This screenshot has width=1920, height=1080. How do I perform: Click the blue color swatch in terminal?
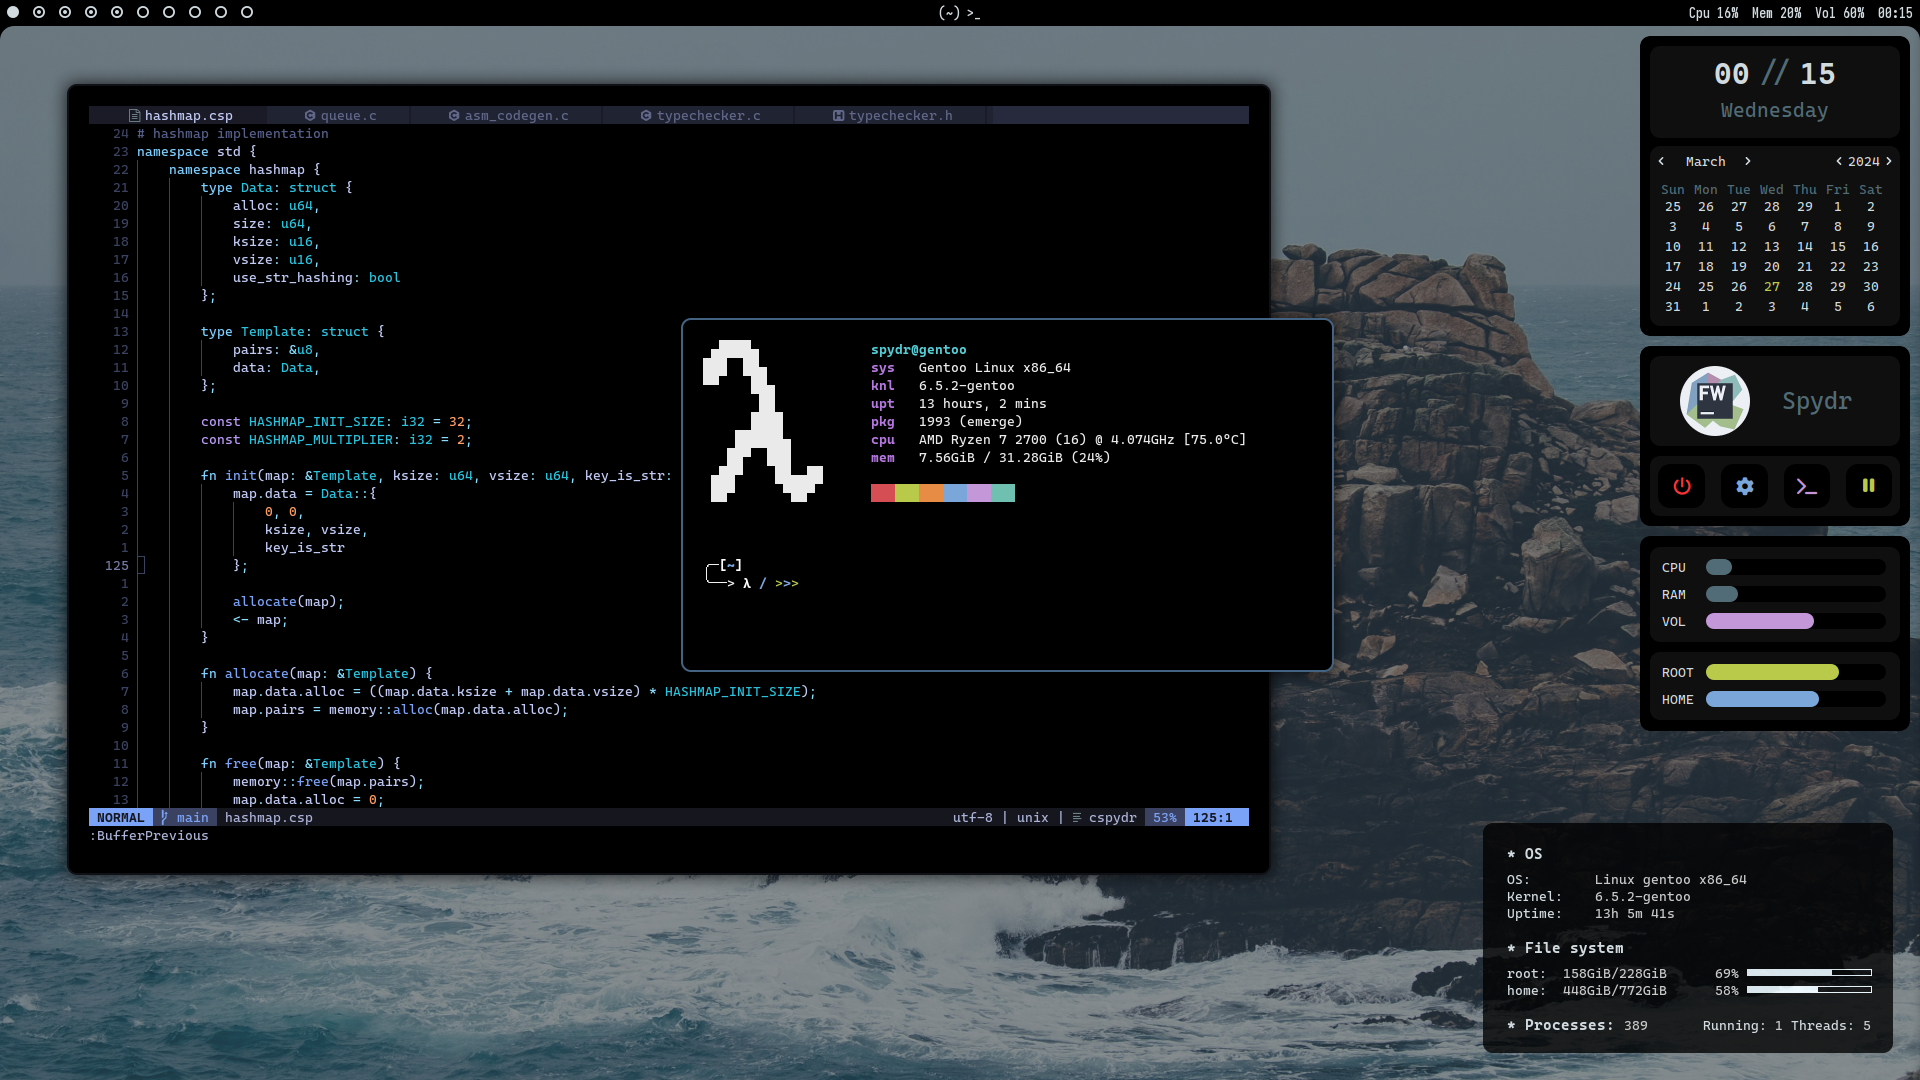(x=955, y=493)
